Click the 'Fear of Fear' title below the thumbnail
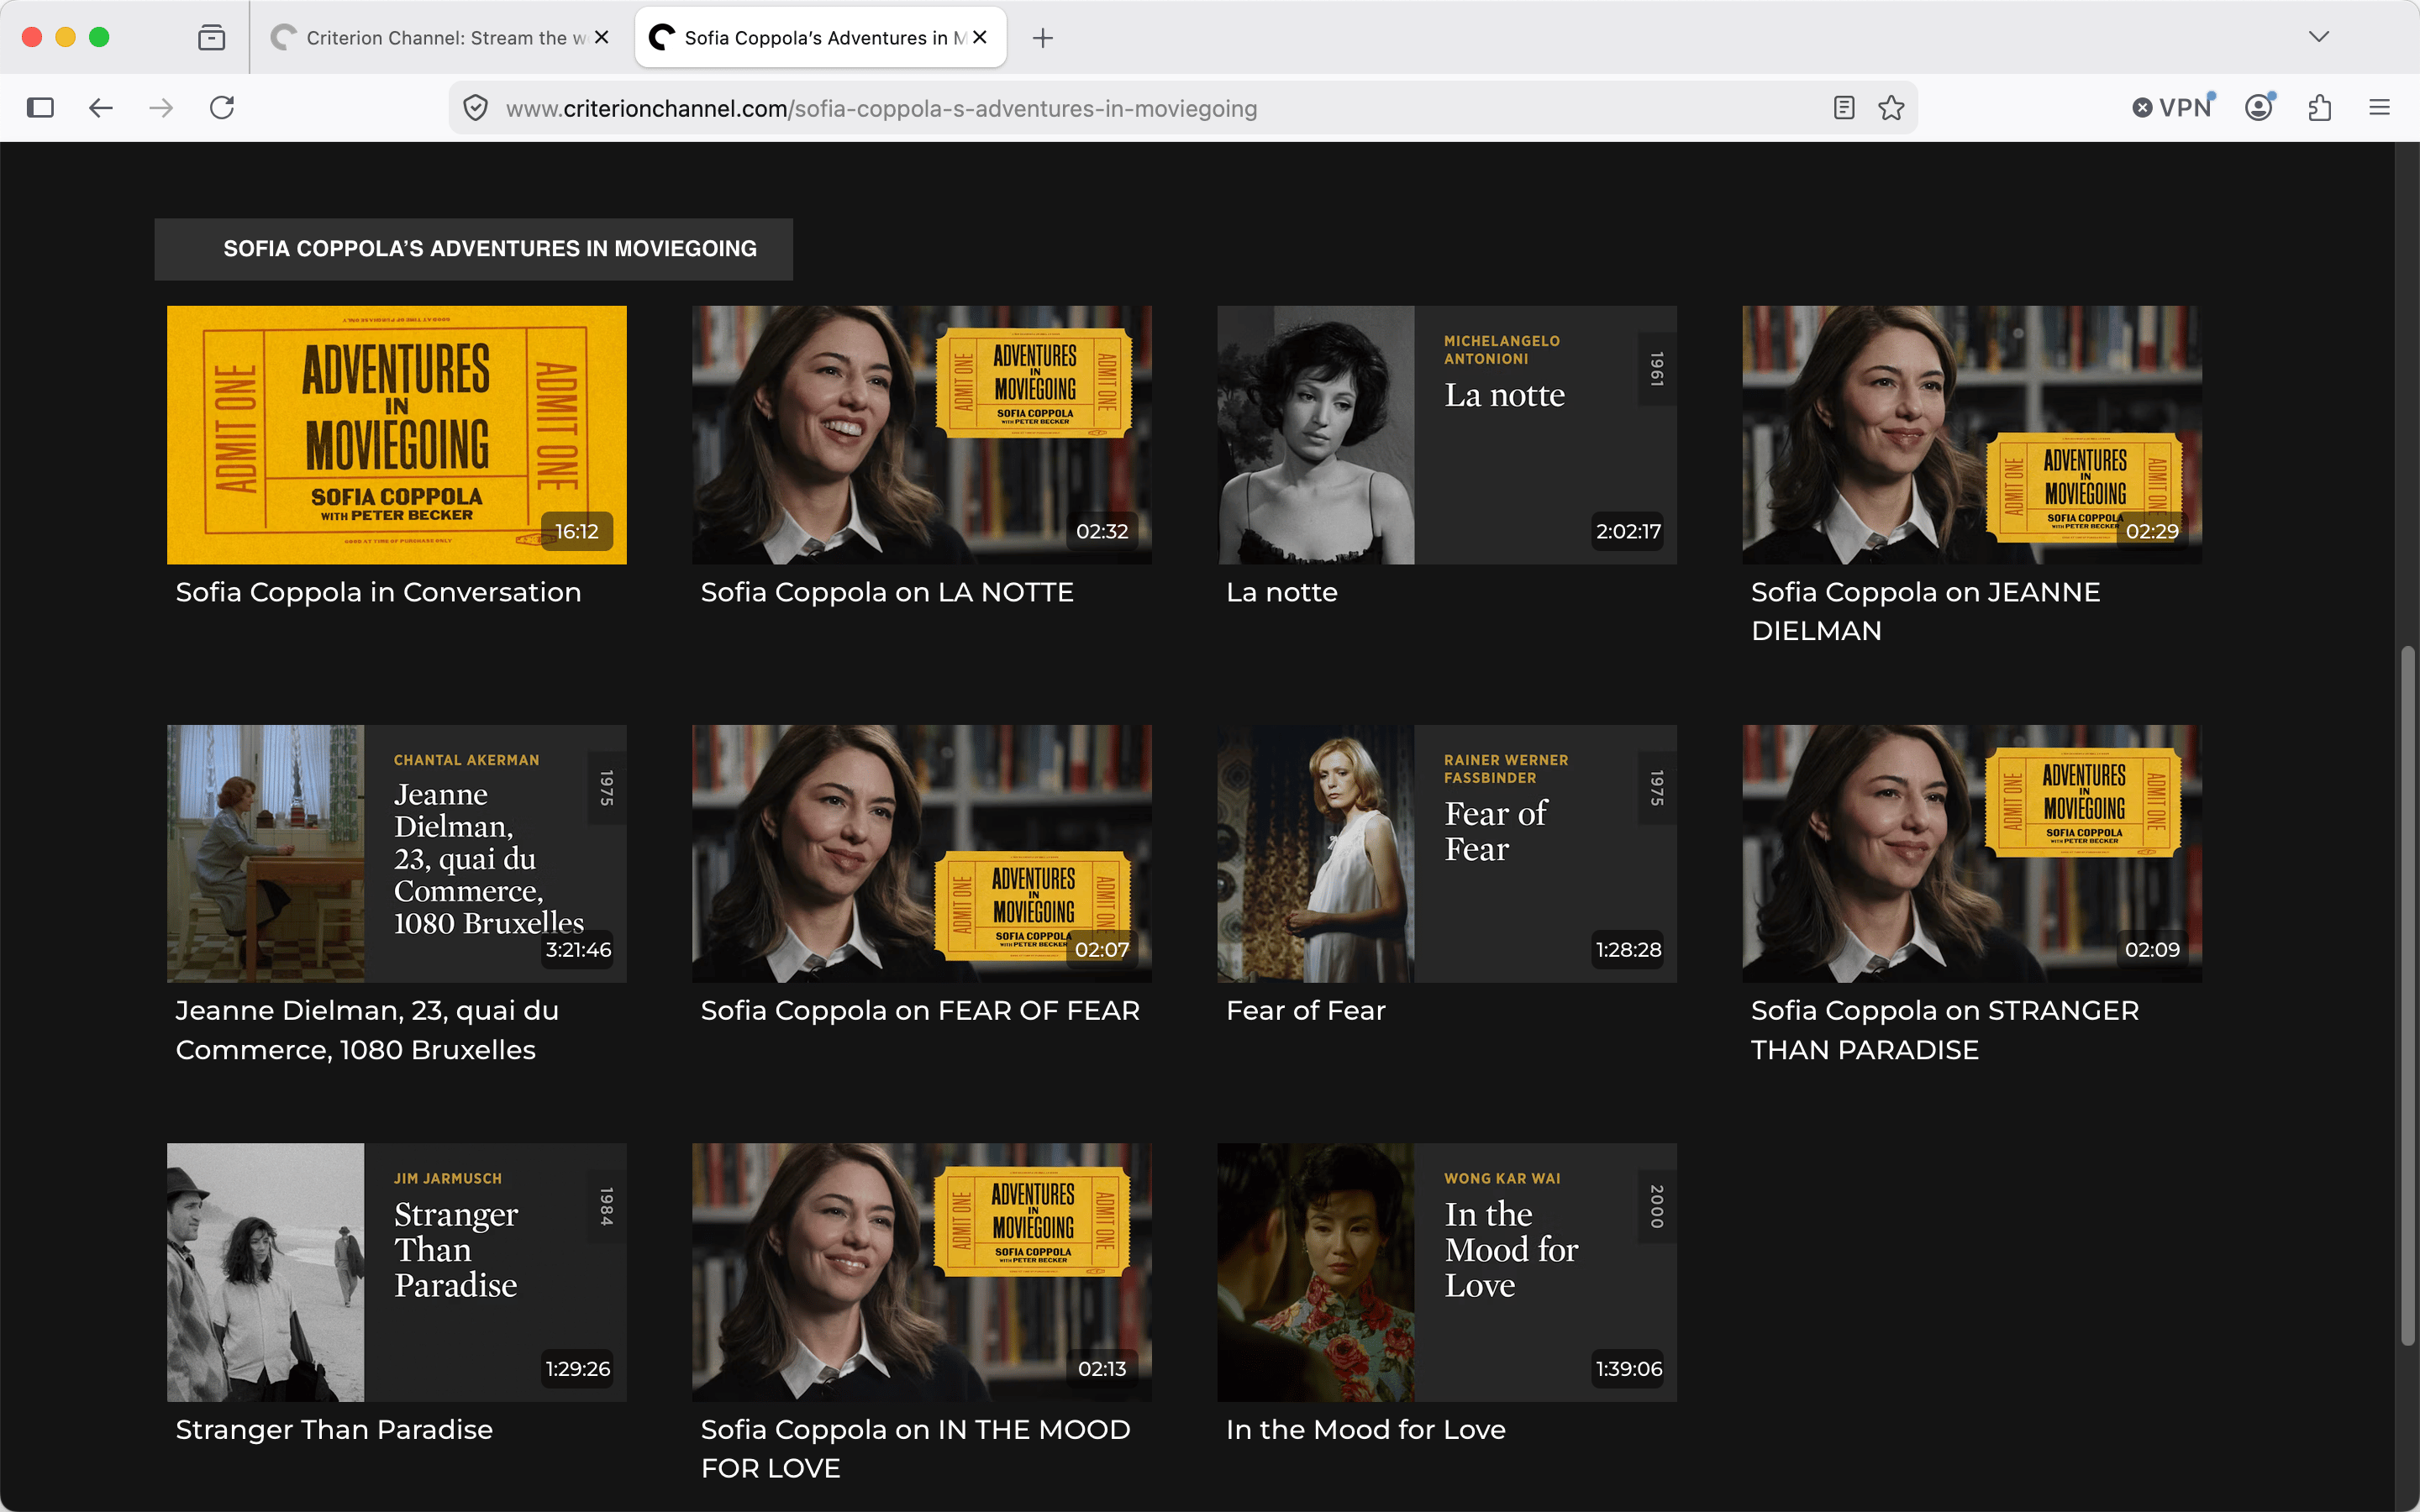Image resolution: width=2420 pixels, height=1512 pixels. coord(1306,1011)
